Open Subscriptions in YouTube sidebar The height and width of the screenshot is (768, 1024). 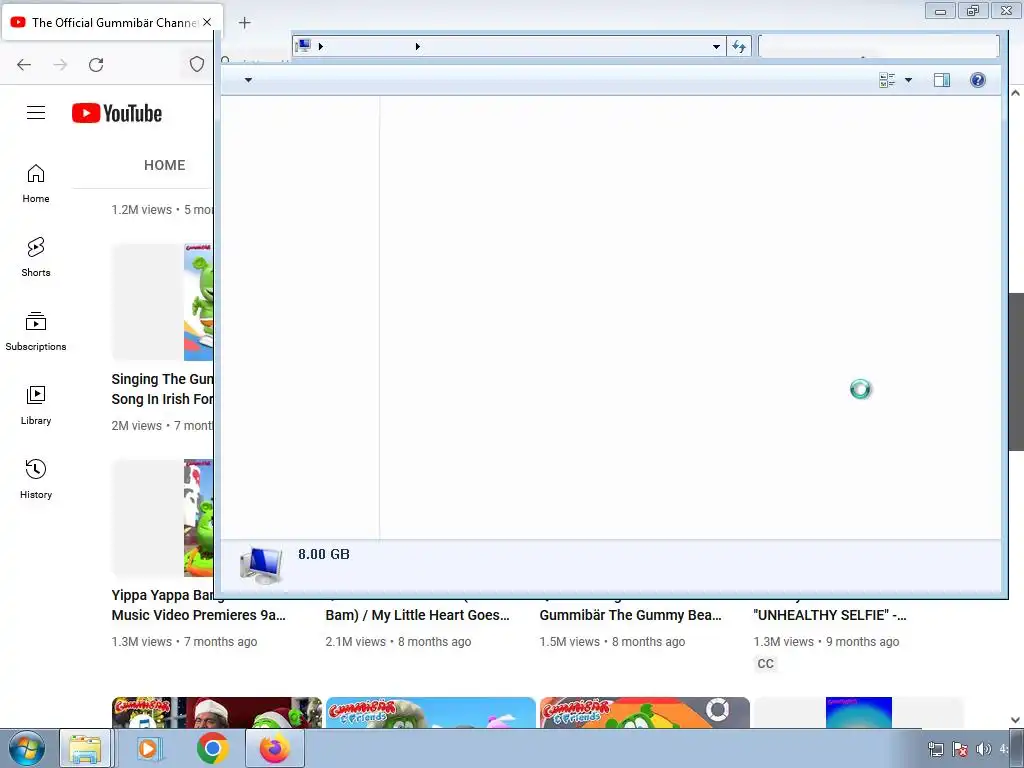tap(36, 332)
